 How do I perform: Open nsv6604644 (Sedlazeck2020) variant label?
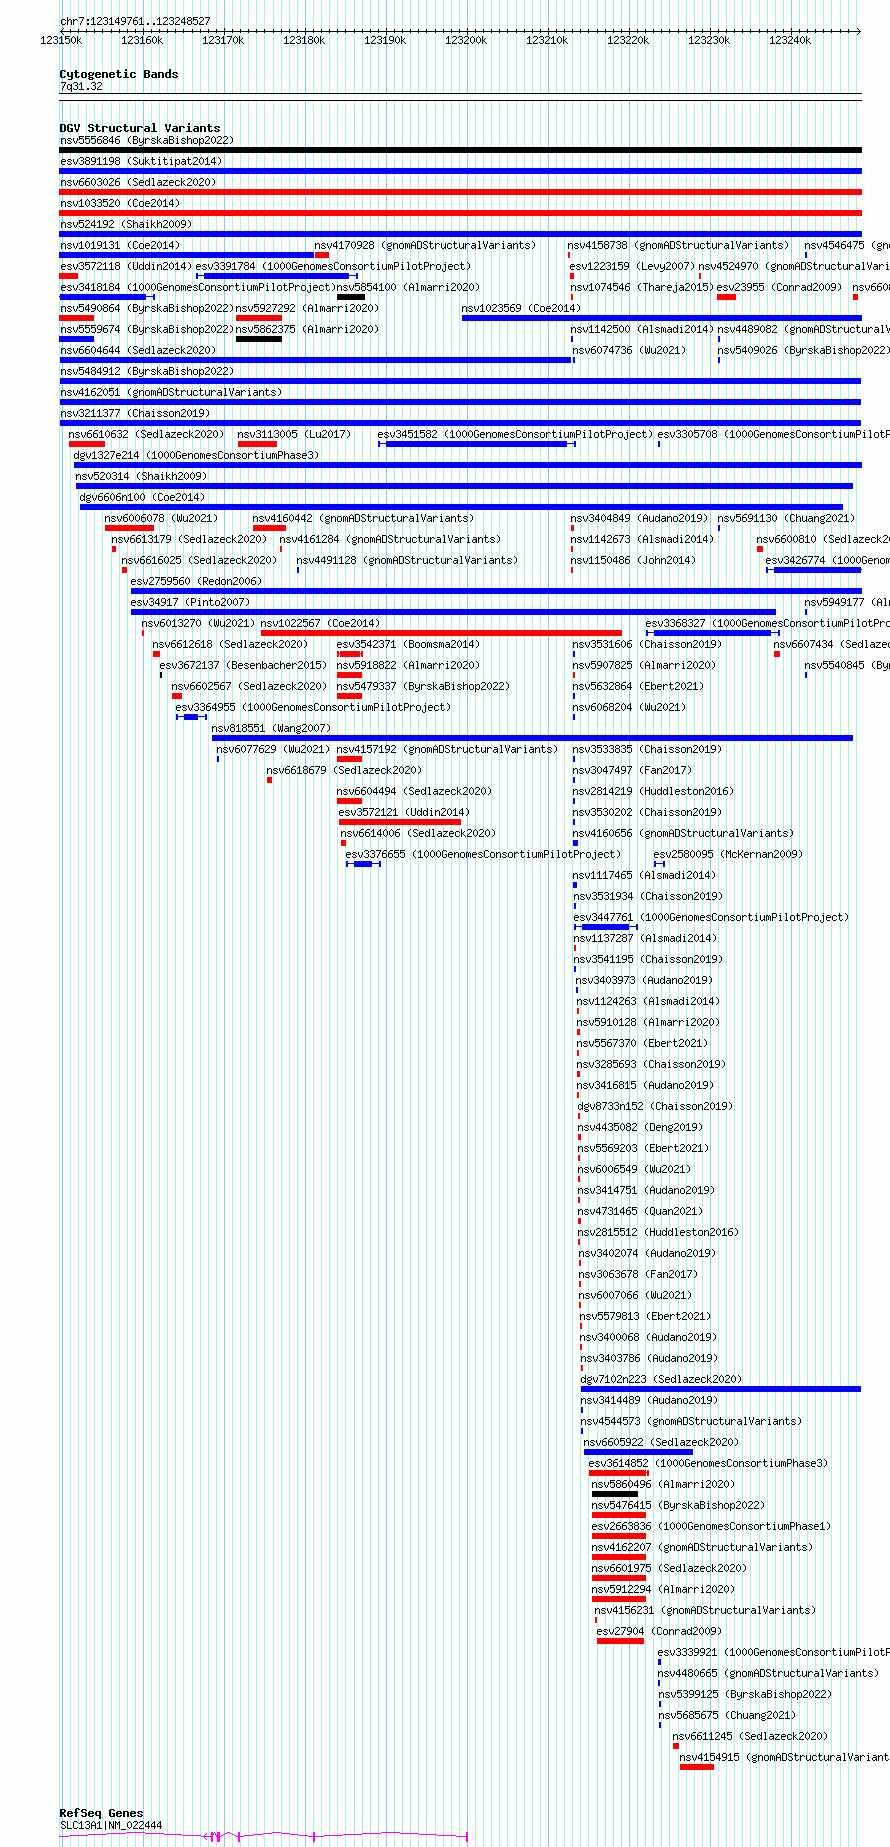(x=138, y=351)
